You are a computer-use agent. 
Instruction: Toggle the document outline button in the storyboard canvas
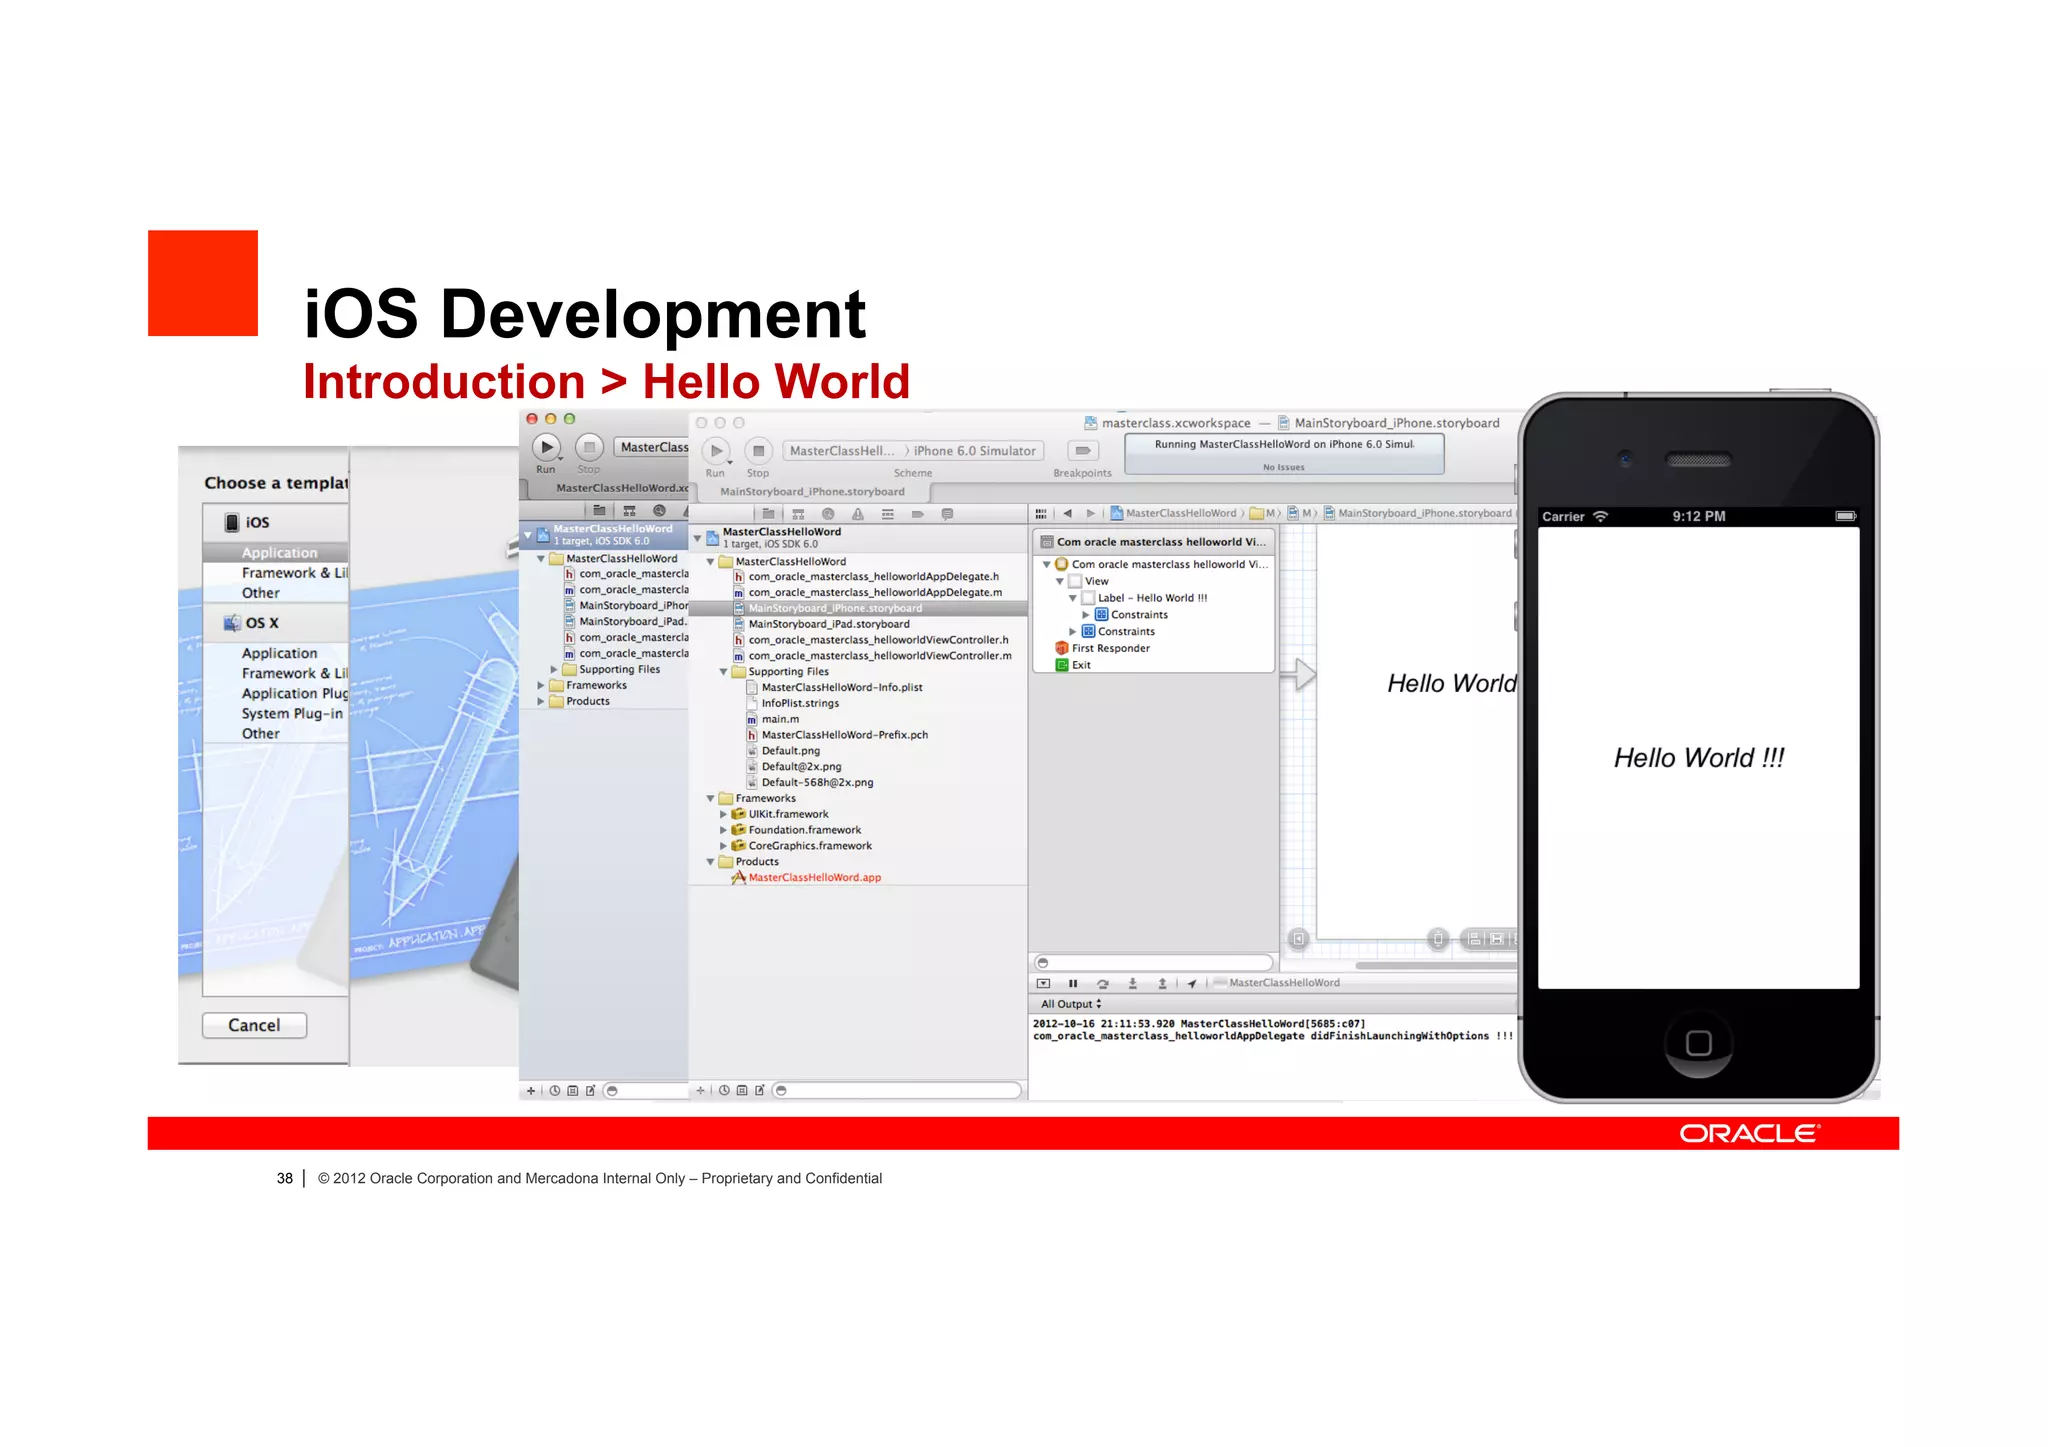[1298, 939]
